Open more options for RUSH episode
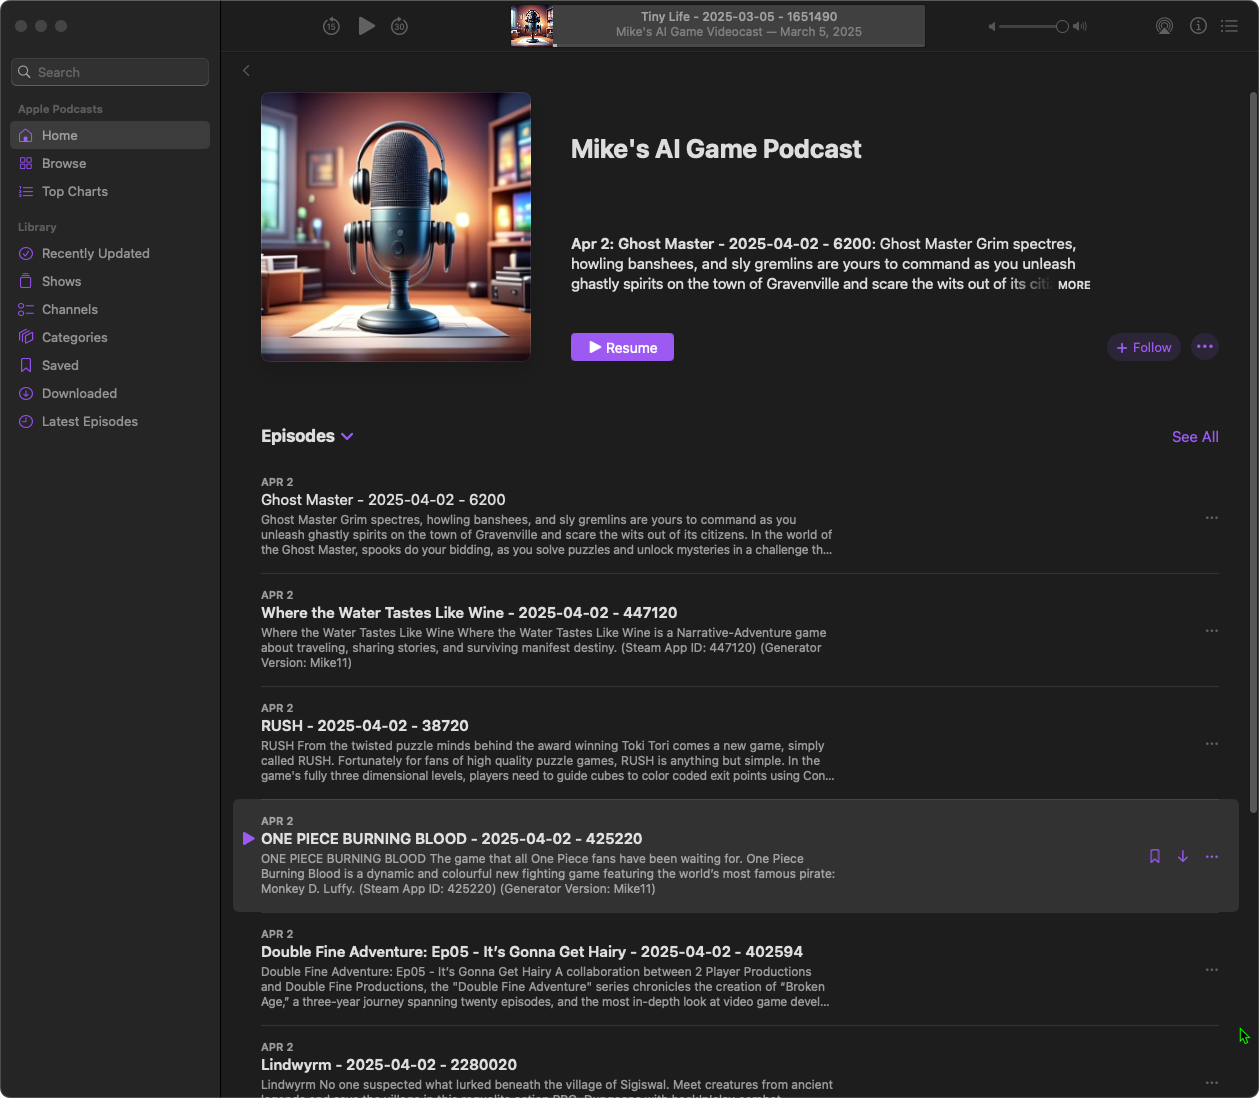This screenshot has height=1098, width=1259. pyautogui.click(x=1212, y=744)
